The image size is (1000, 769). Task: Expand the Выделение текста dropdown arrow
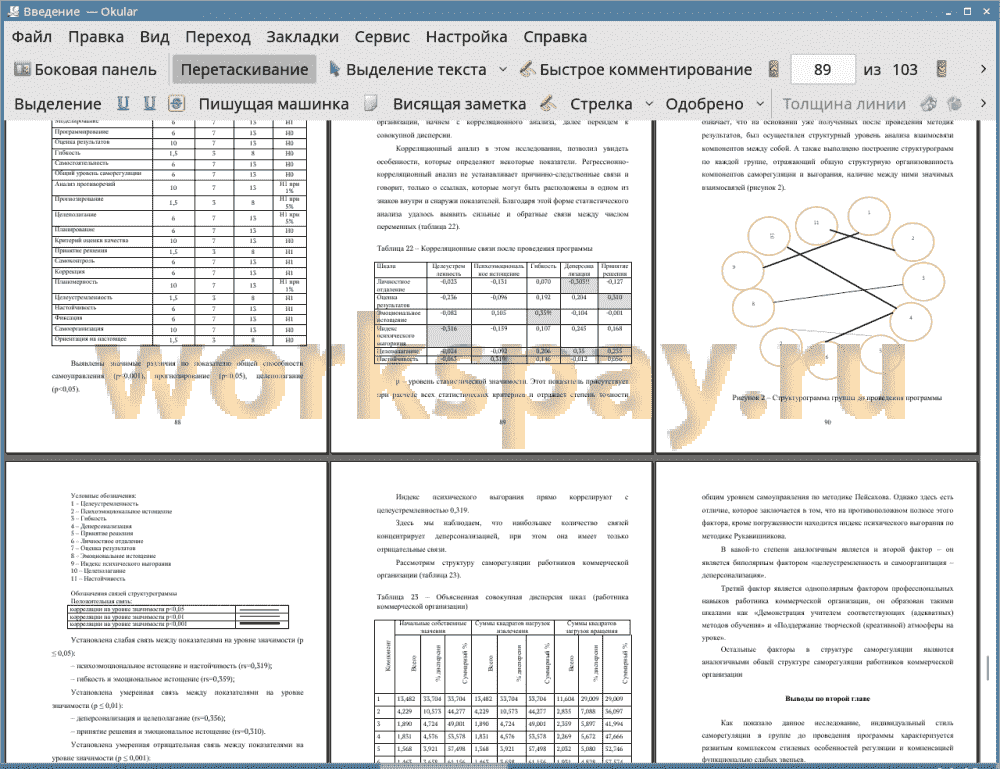(503, 70)
